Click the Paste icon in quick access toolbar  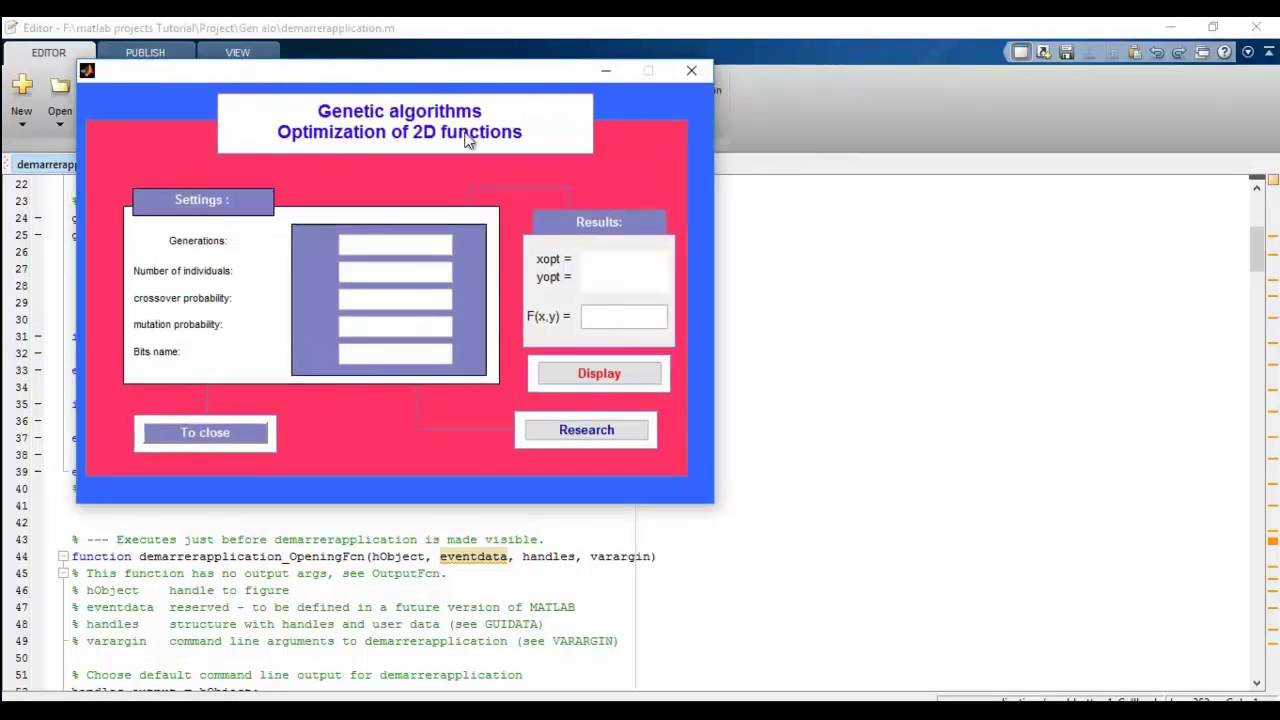(1135, 52)
